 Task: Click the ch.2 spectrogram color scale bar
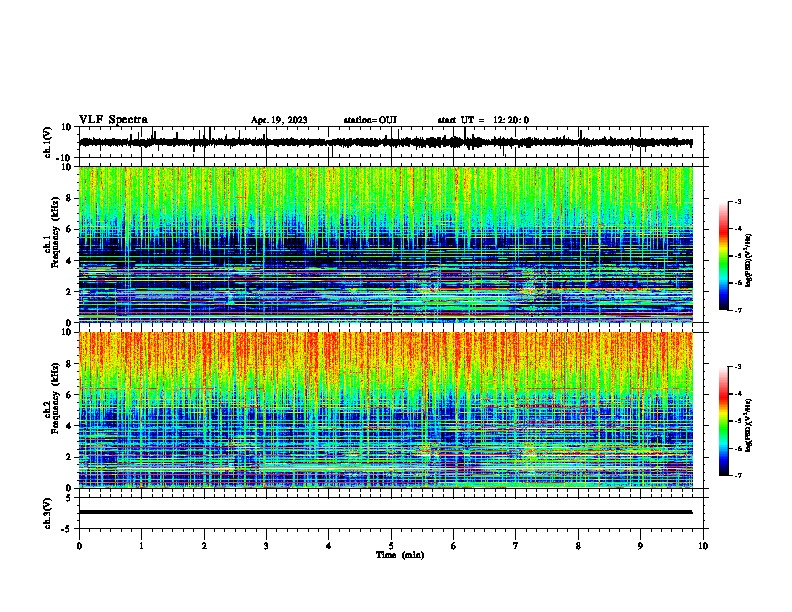pyautogui.click(x=724, y=421)
